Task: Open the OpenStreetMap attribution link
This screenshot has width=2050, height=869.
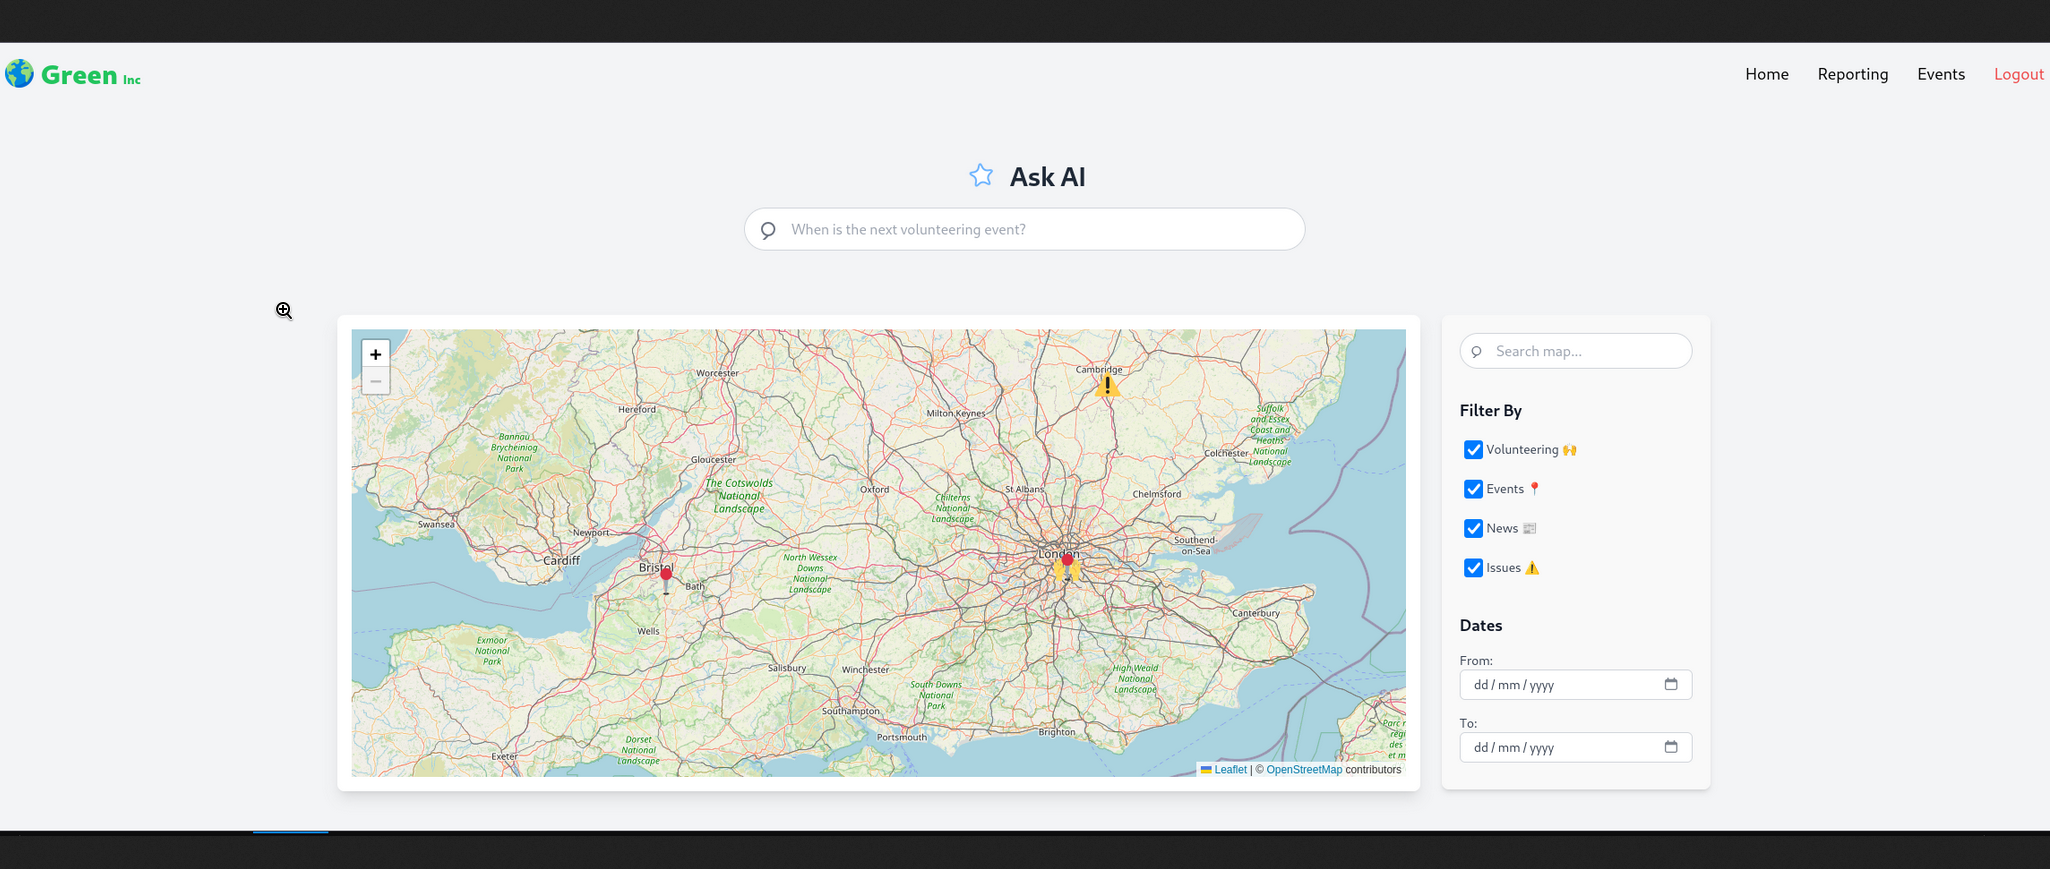Action: (1304, 770)
